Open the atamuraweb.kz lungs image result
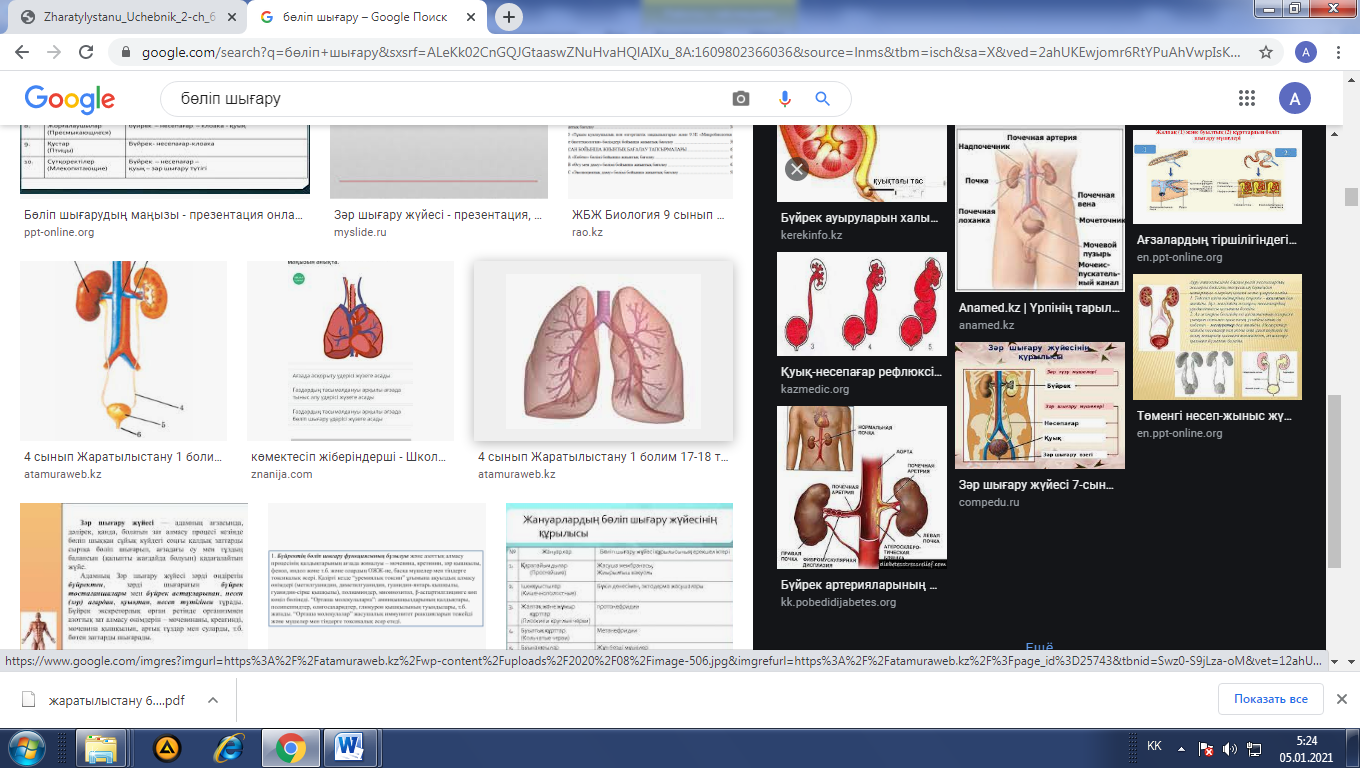The width and height of the screenshot is (1360, 768). (603, 352)
